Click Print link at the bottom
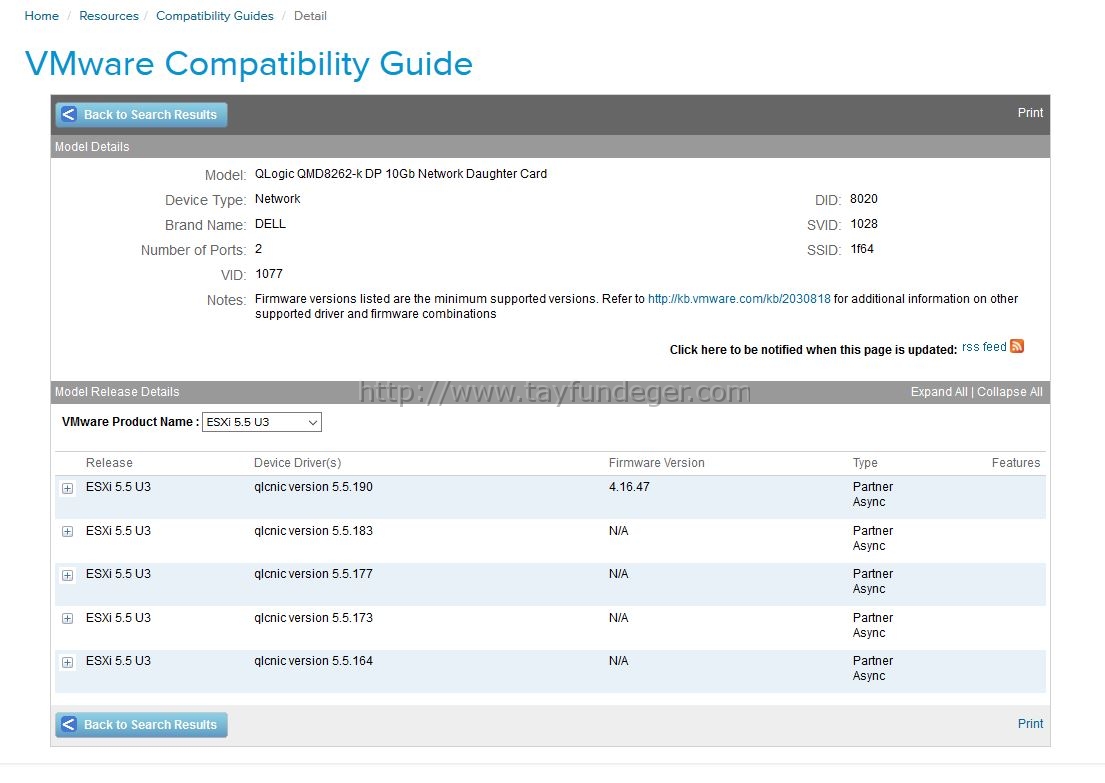This screenshot has width=1105, height=783. [x=1030, y=724]
